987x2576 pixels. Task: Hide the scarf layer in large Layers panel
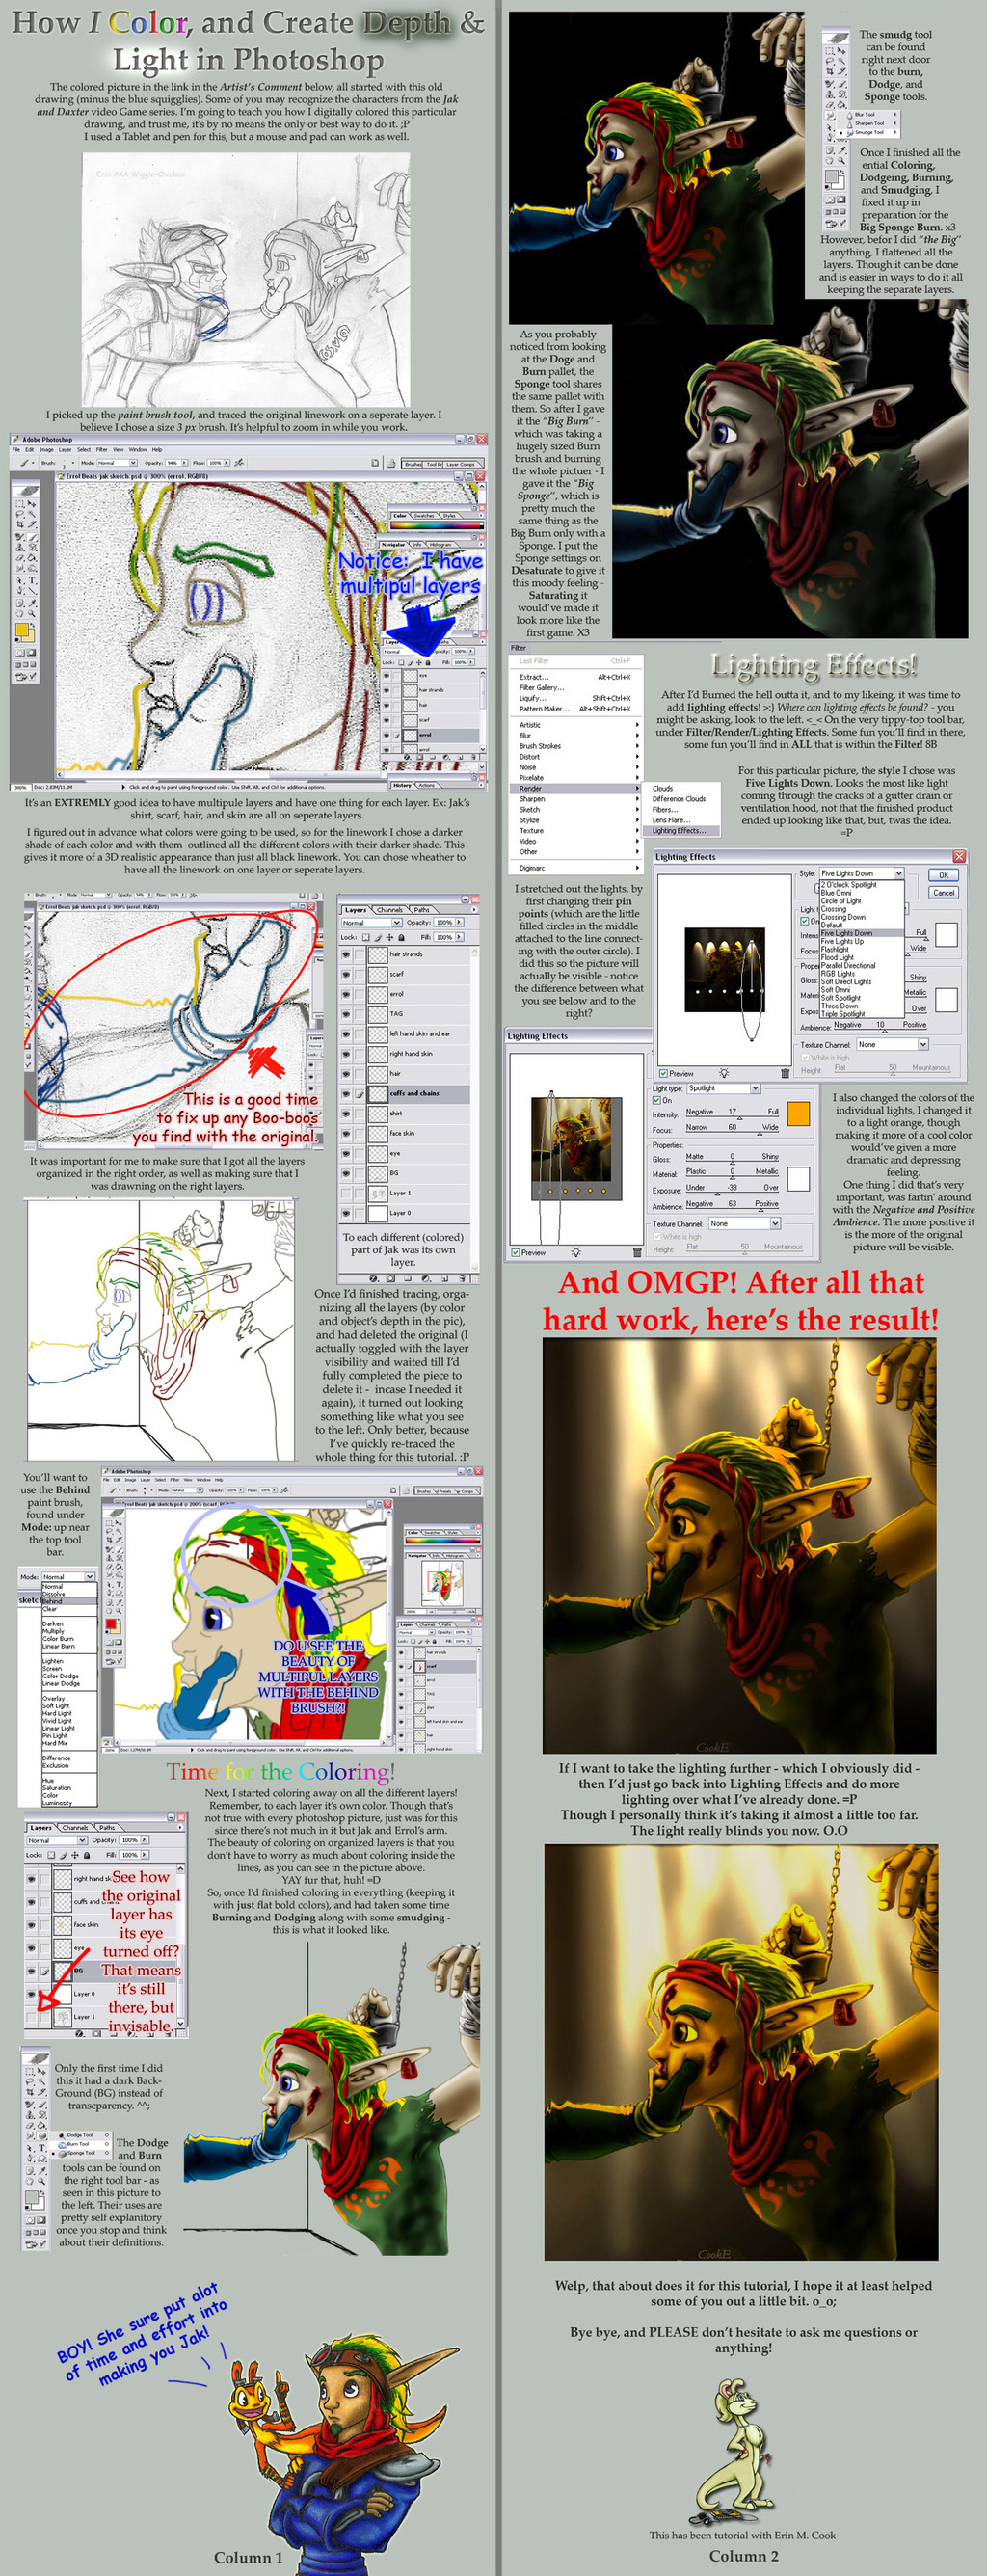coord(346,974)
